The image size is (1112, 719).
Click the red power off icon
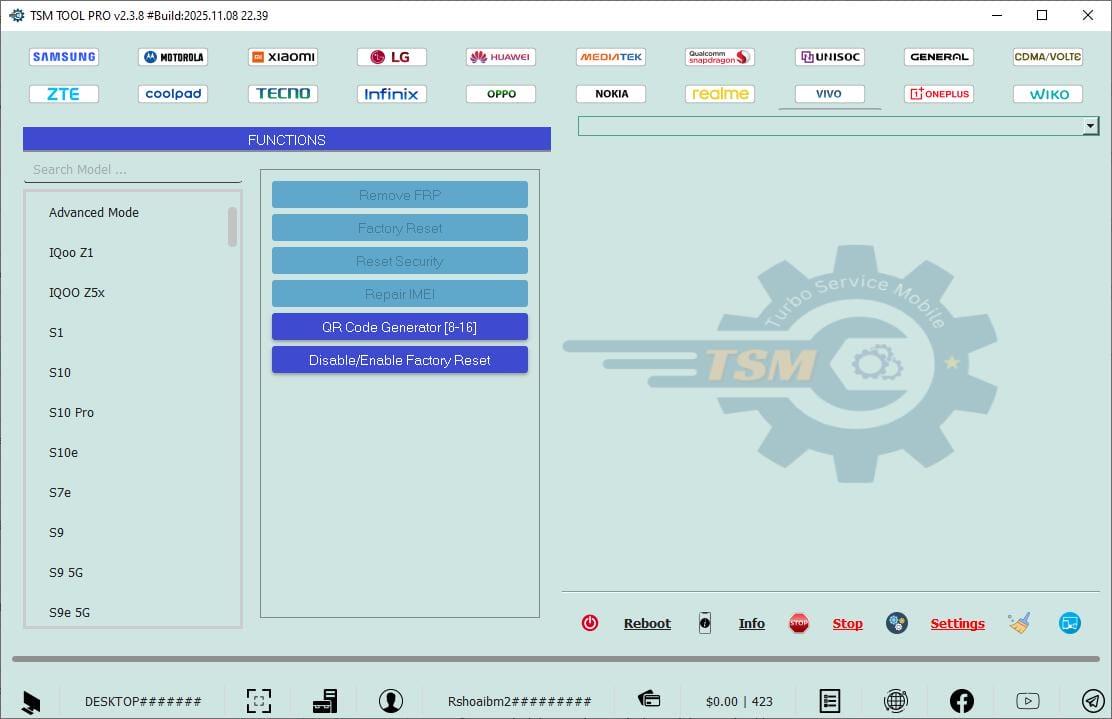pos(590,622)
